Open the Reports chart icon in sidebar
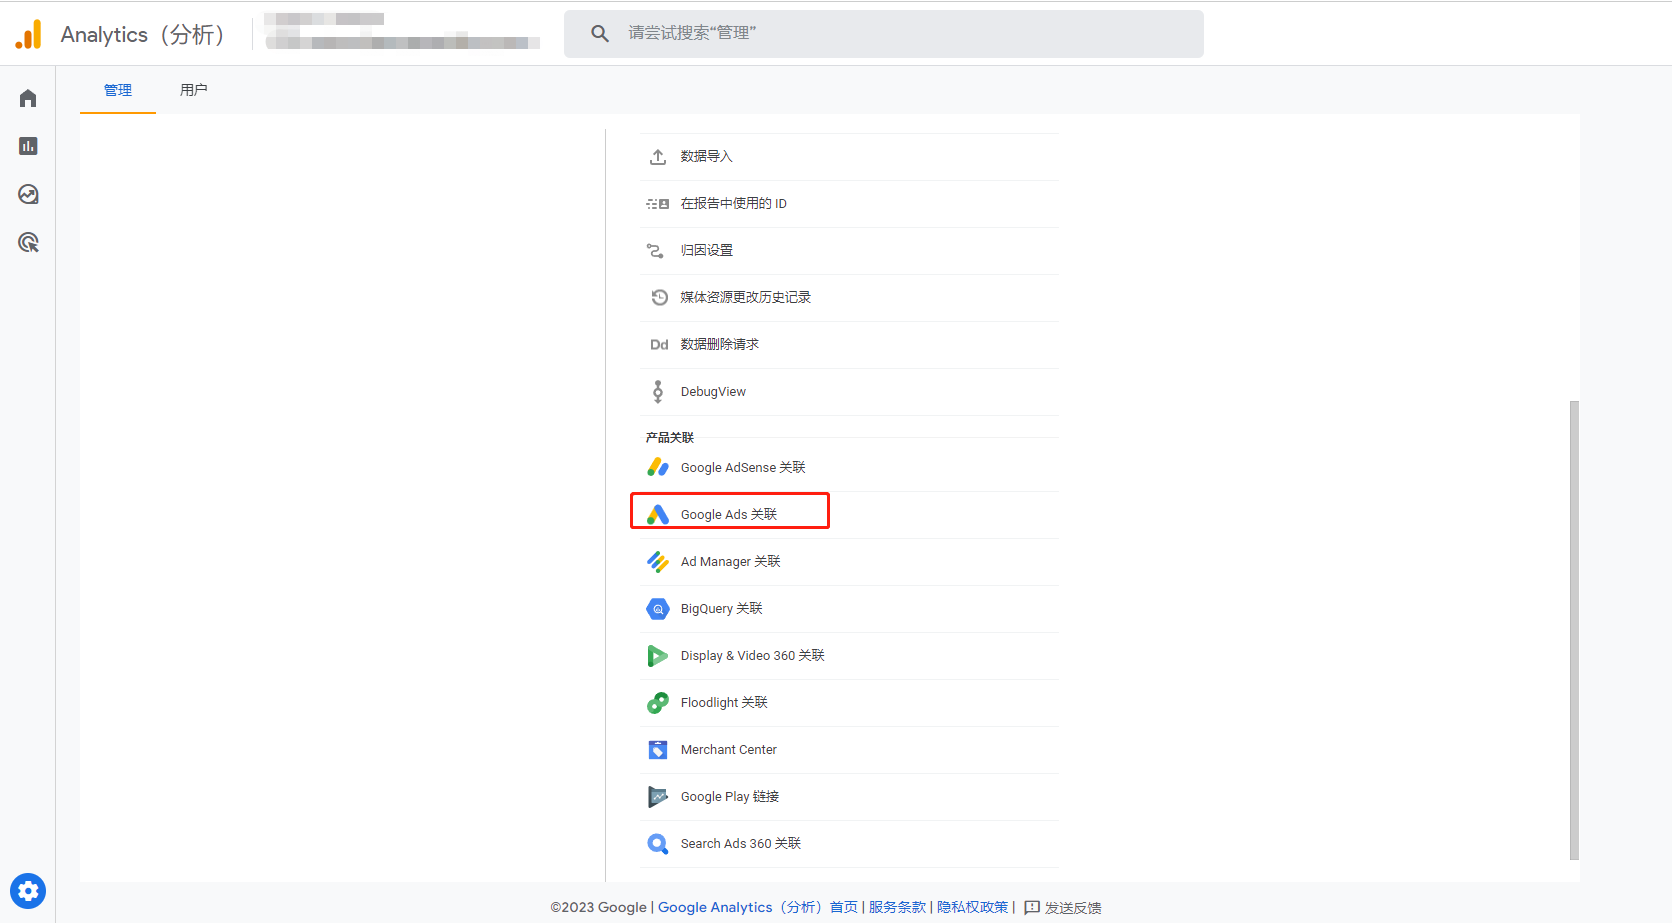The image size is (1672, 923). (x=28, y=146)
